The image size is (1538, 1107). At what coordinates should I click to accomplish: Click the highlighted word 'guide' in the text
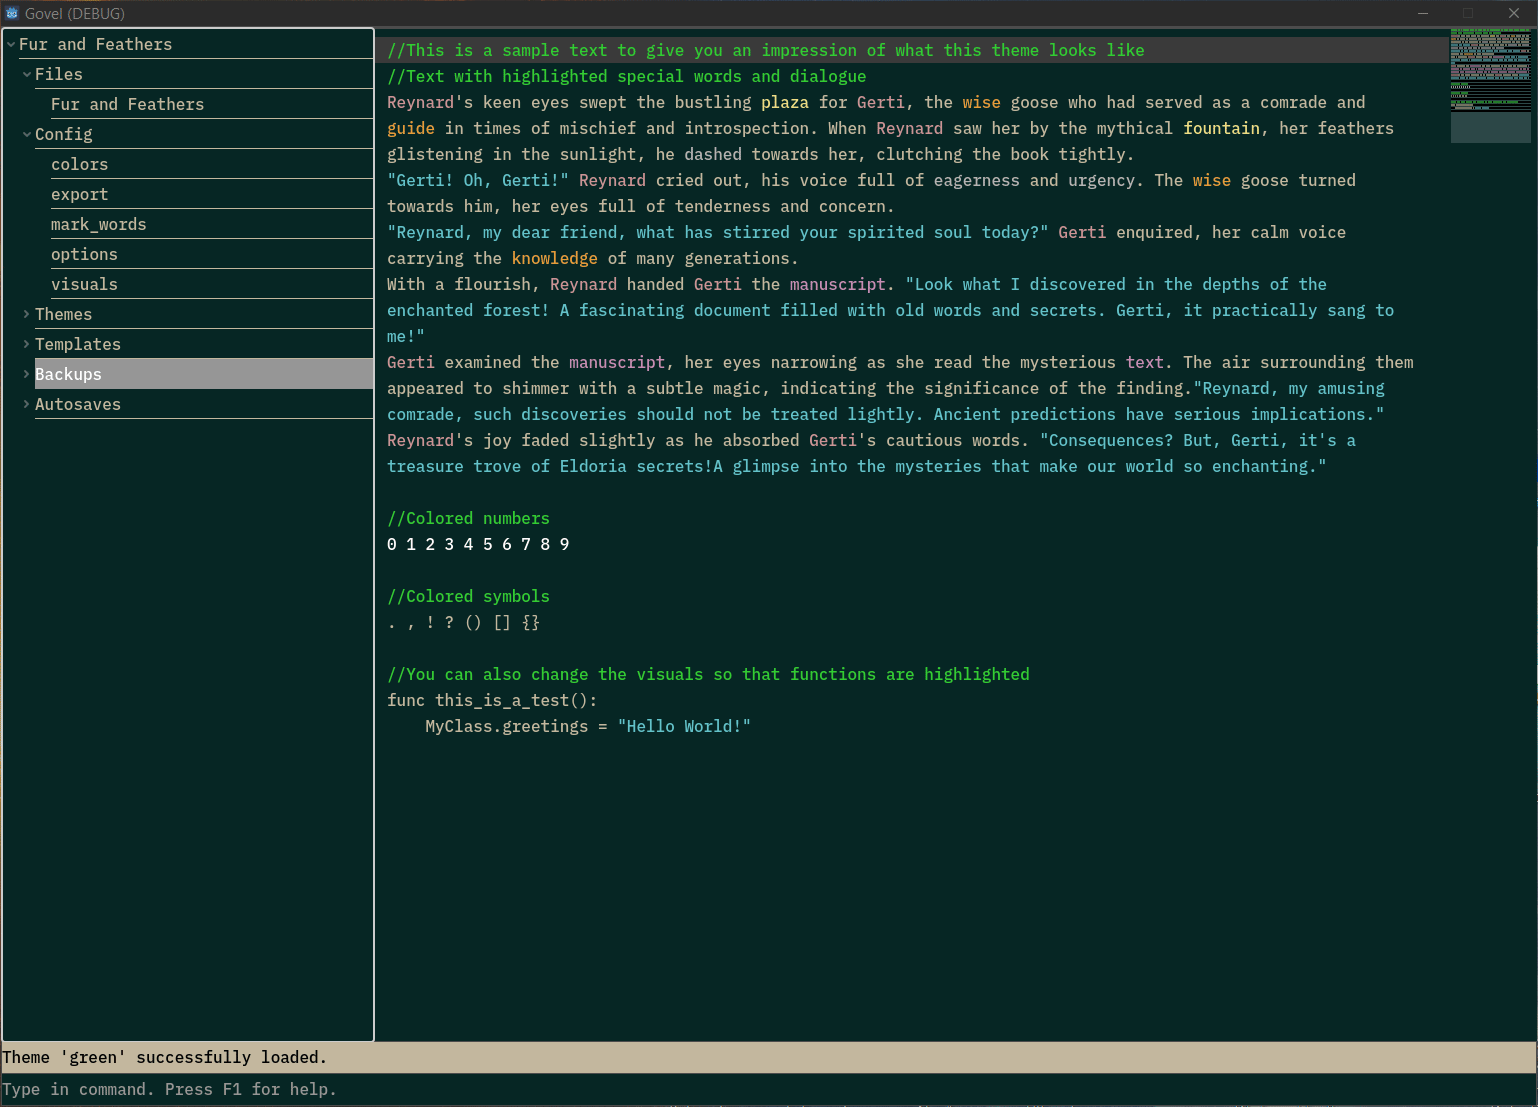click(411, 128)
